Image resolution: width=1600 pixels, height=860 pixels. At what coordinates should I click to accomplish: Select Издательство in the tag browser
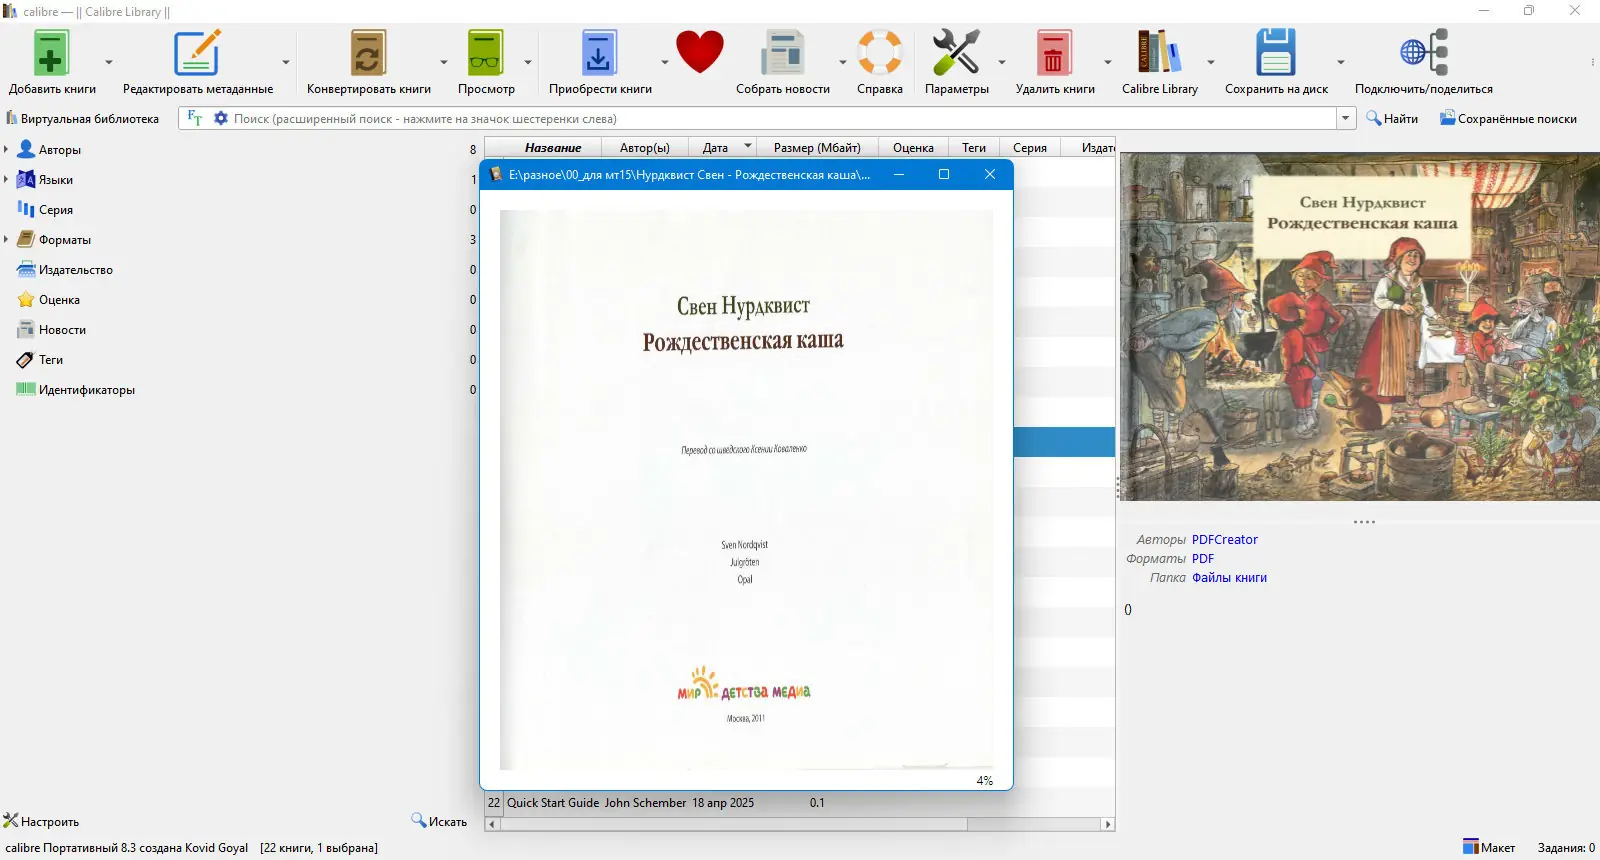pos(75,270)
